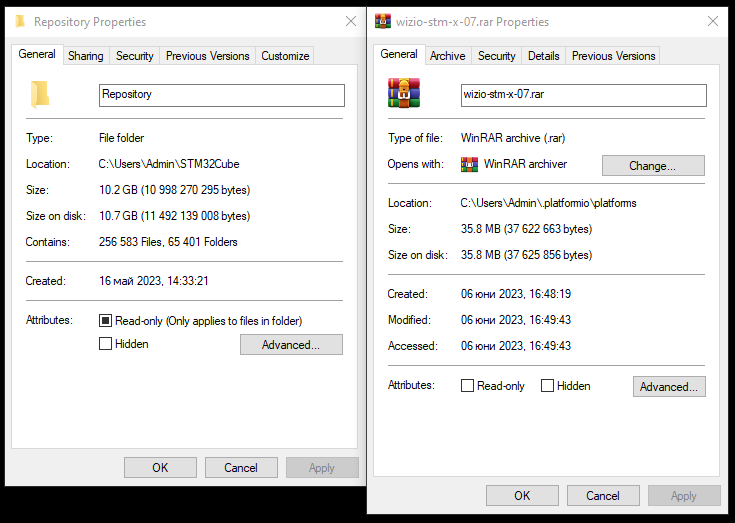Click Cancel in wizio-stm-x-07.rar Properties
The width and height of the screenshot is (735, 523).
[x=603, y=496]
